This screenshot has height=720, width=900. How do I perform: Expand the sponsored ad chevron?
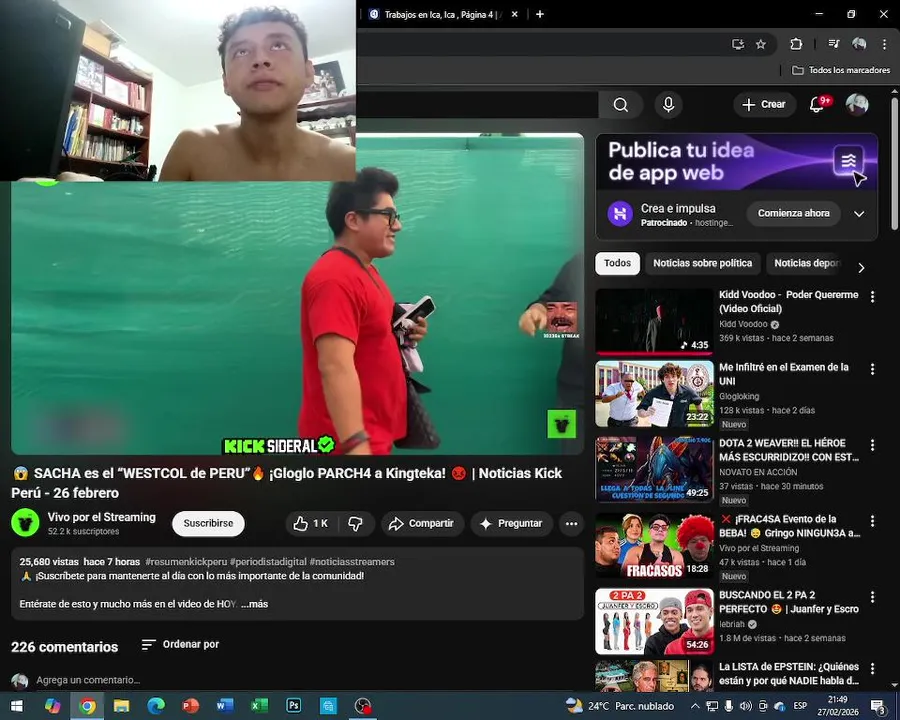coord(859,214)
